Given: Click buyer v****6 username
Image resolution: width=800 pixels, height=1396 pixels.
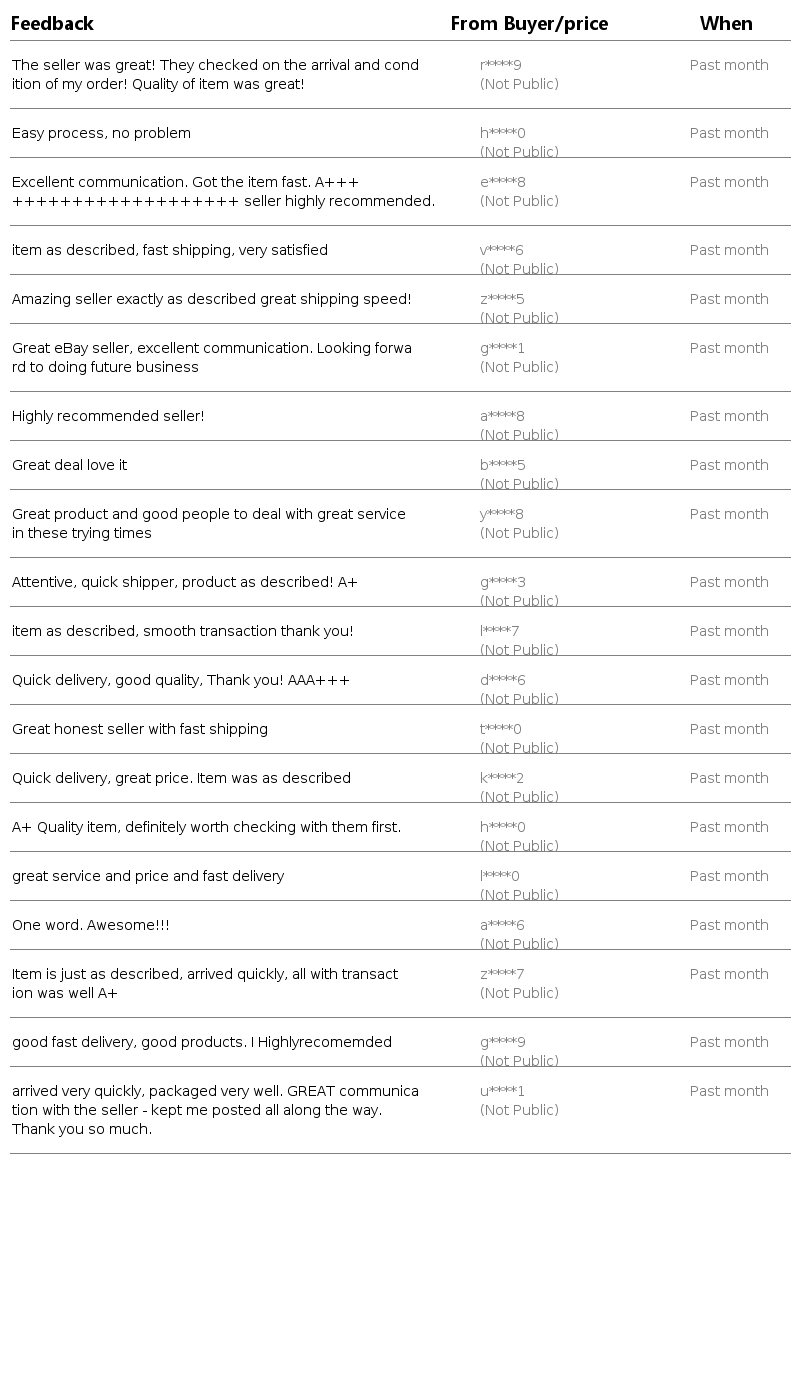Looking at the screenshot, I should [x=502, y=251].
